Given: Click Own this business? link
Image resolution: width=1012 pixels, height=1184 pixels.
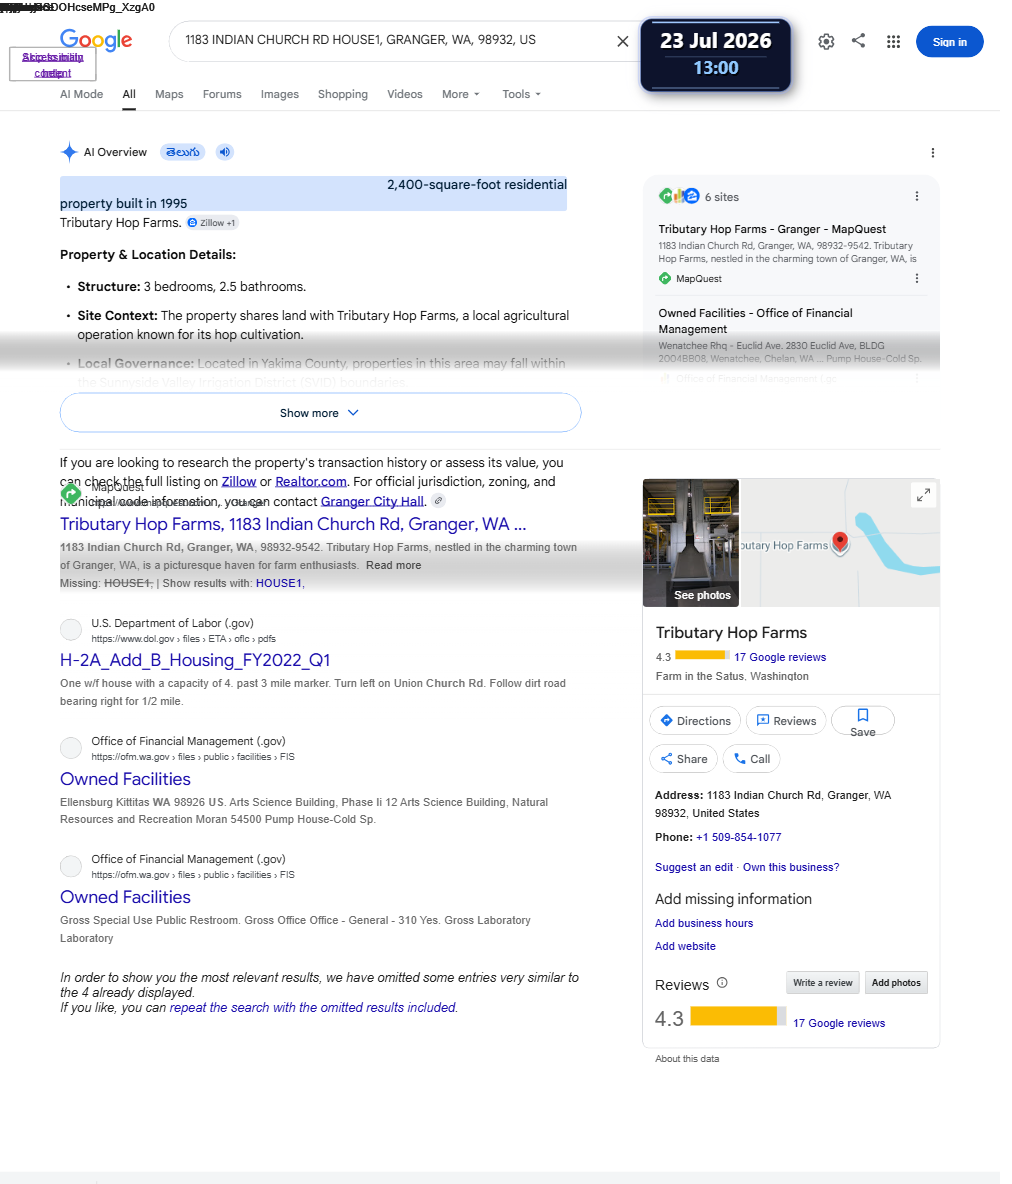Looking at the screenshot, I should [791, 867].
